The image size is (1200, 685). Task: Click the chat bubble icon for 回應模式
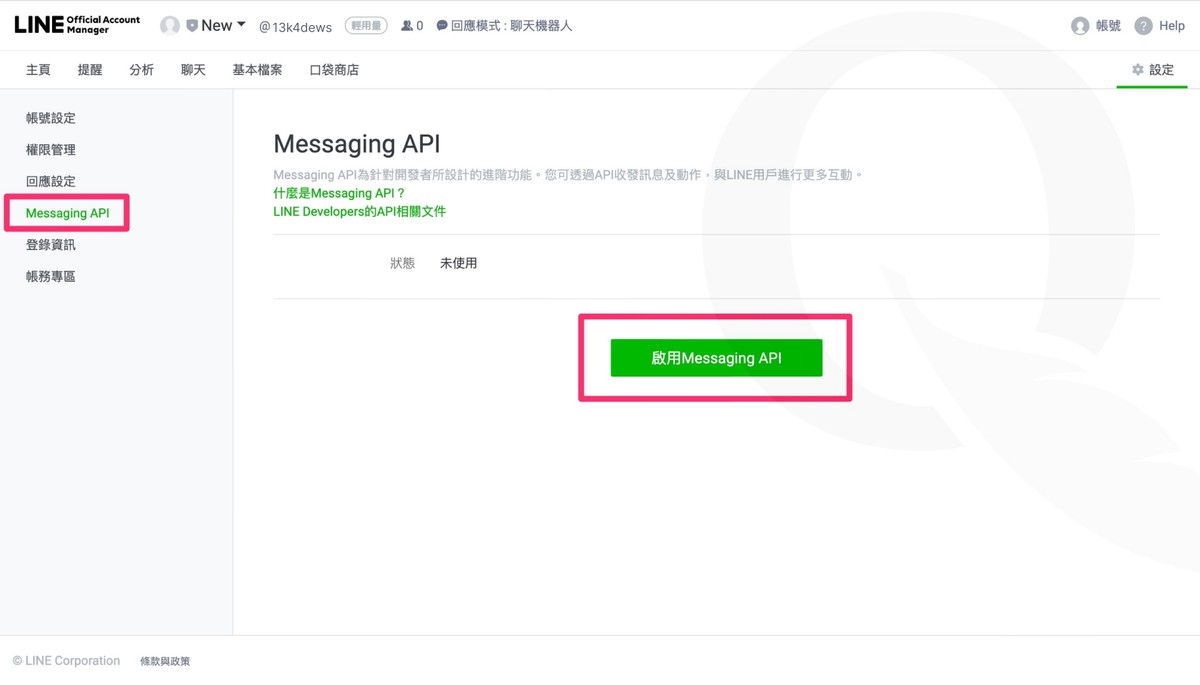coord(442,26)
